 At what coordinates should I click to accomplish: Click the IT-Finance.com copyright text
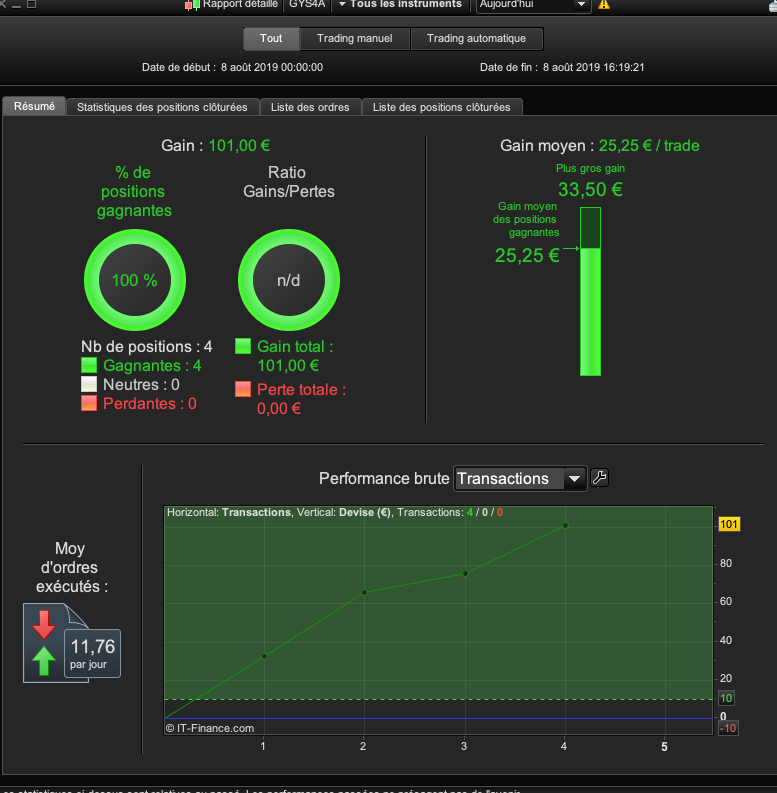click(210, 728)
